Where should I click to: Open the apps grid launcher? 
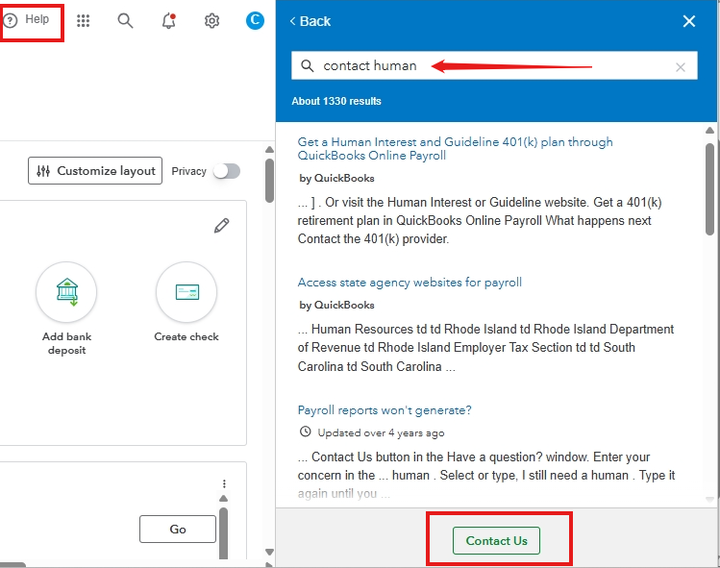tap(83, 21)
